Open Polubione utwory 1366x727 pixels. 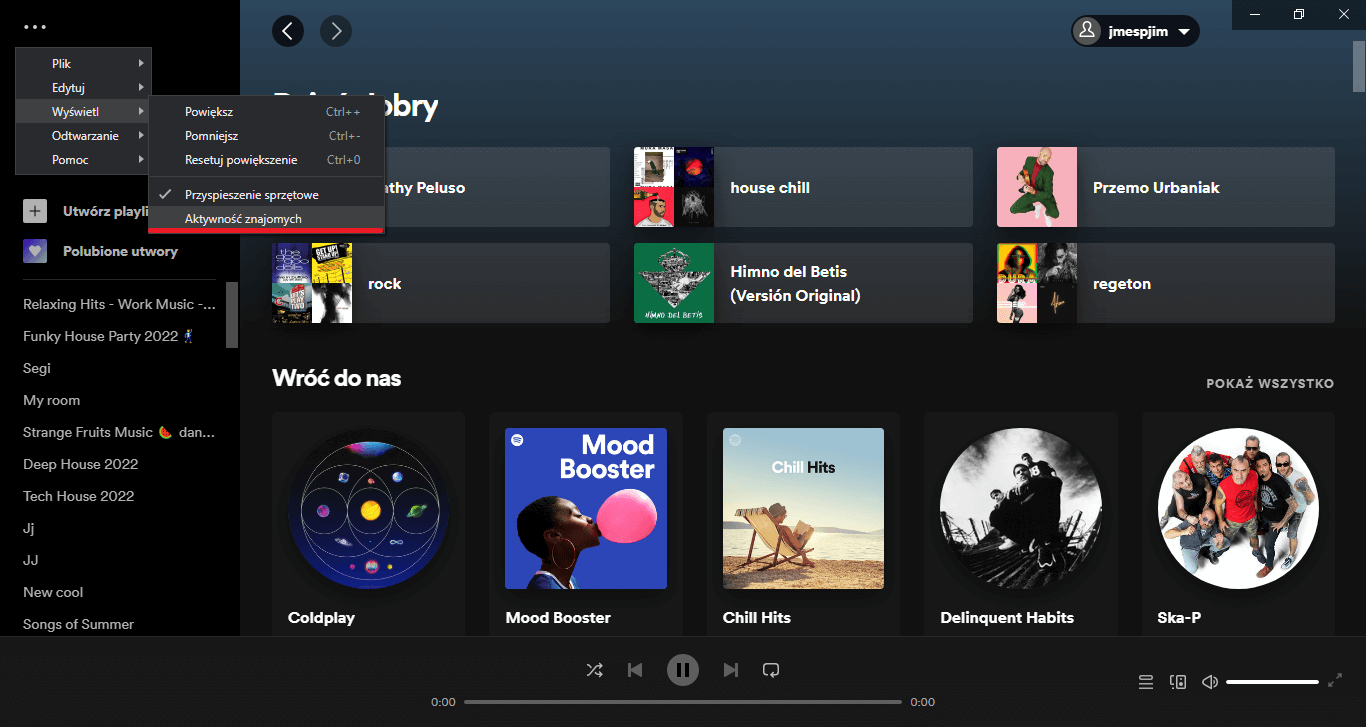(x=120, y=251)
